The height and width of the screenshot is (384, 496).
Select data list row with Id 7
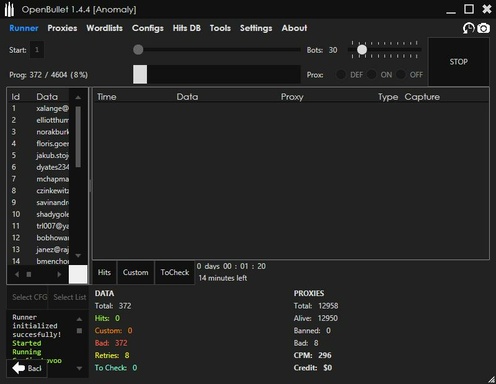[39, 179]
